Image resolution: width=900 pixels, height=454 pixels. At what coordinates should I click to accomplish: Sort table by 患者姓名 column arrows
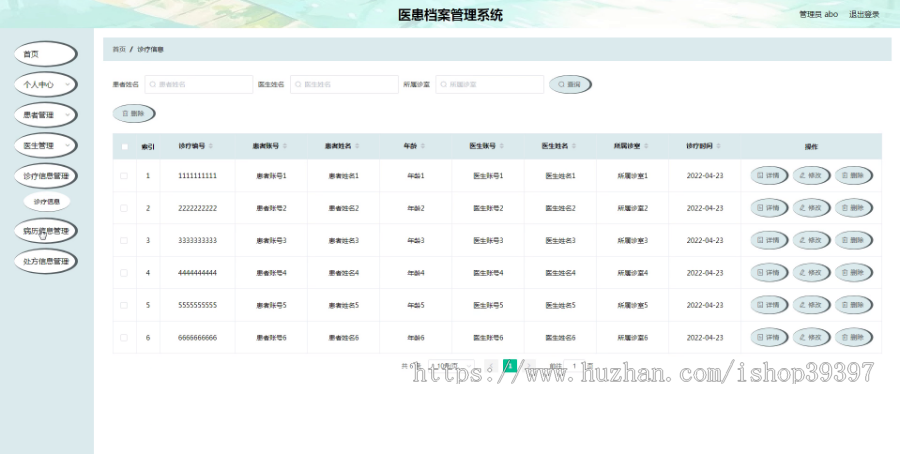pos(357,146)
